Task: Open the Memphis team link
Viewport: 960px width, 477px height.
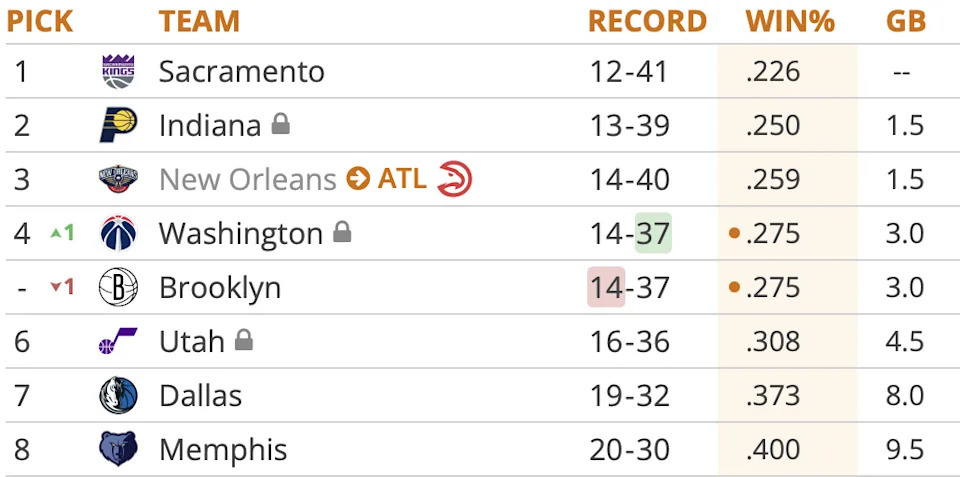Action: [x=223, y=450]
